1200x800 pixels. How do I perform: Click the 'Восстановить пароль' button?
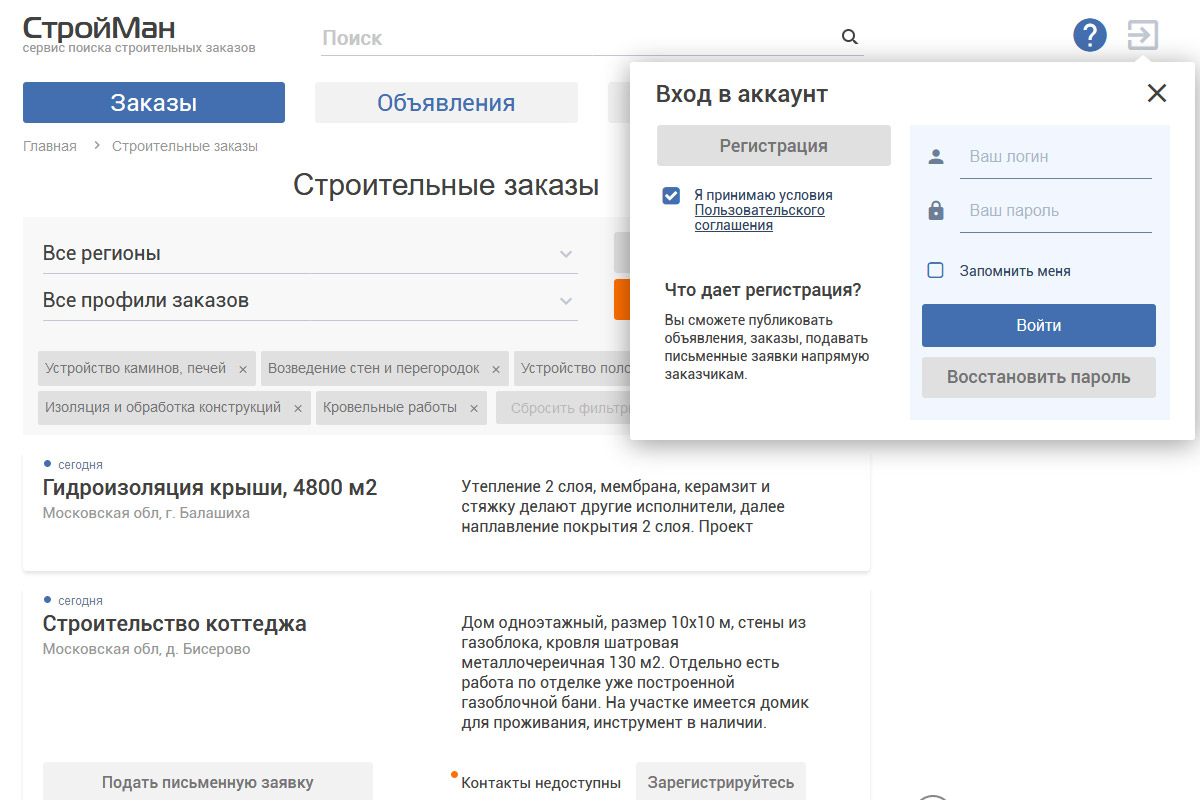click(1038, 378)
